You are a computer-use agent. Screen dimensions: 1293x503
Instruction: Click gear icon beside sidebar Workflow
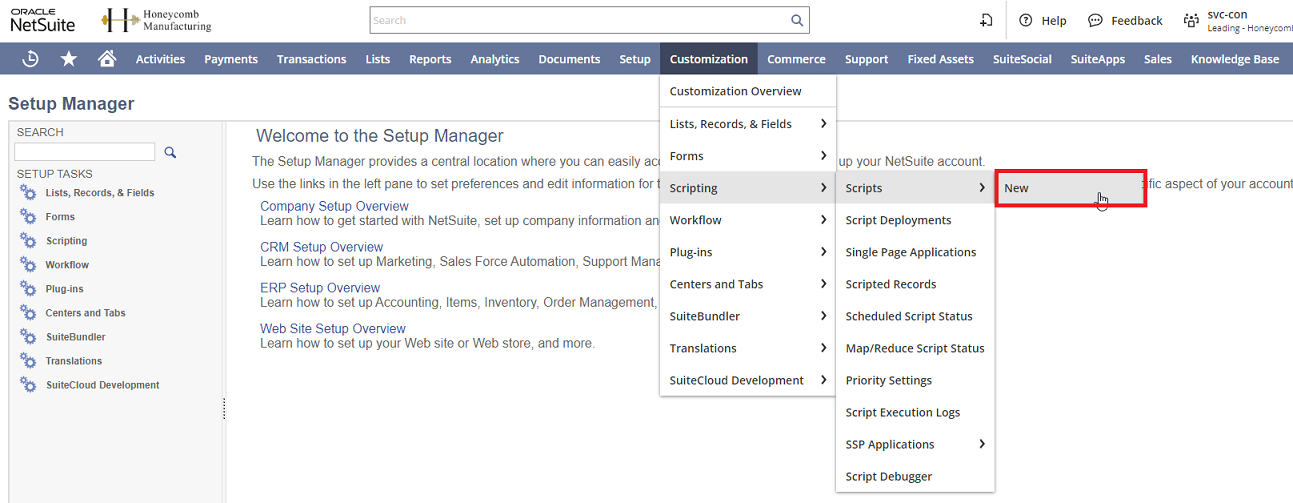pos(28,265)
